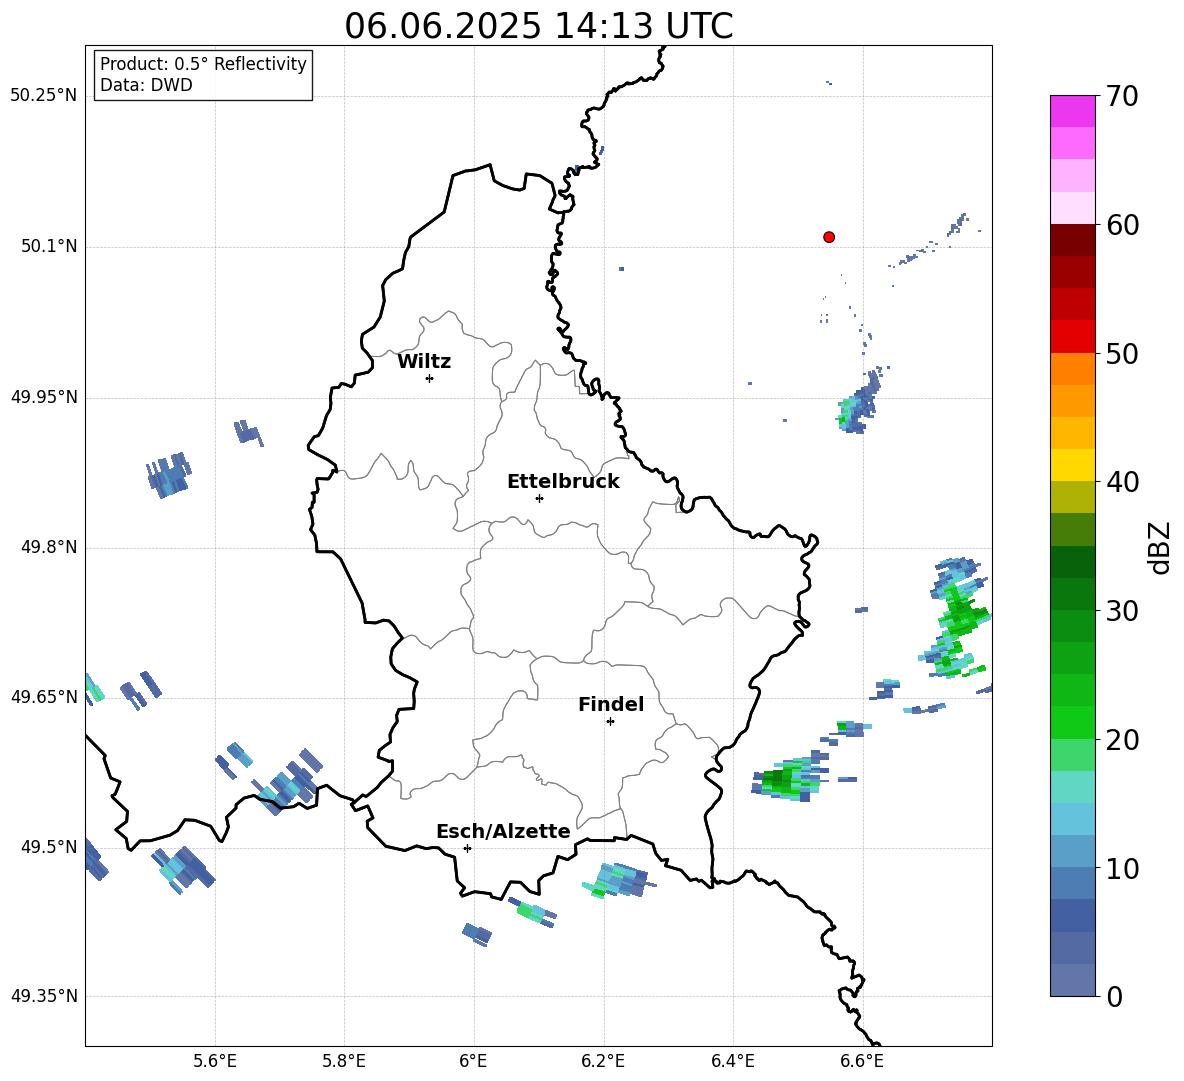
Task: Click the Data: DWD text
Action: point(146,85)
